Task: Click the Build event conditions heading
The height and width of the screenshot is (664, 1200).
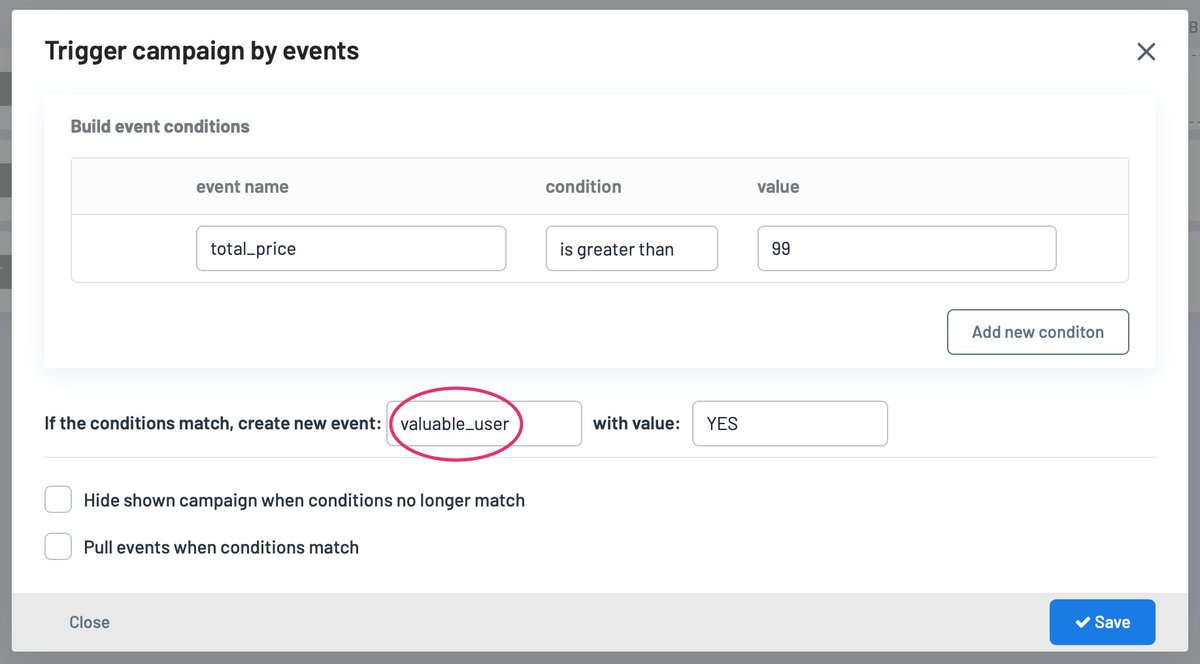Action: tap(160, 126)
